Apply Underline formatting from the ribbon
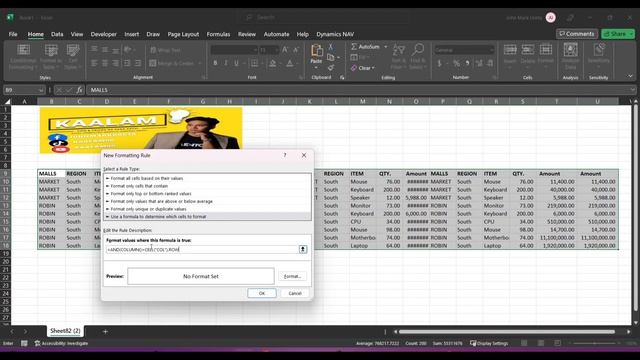This screenshot has width=640, height=360. [x=236, y=63]
